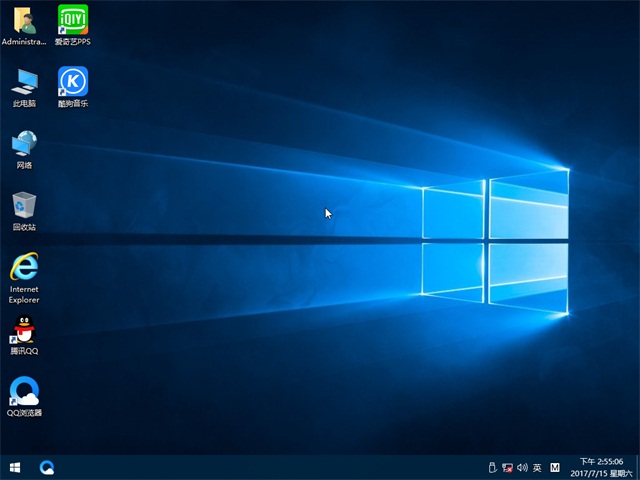Open the clock showing 2:55:06
640x480 pixels.
click(602, 467)
